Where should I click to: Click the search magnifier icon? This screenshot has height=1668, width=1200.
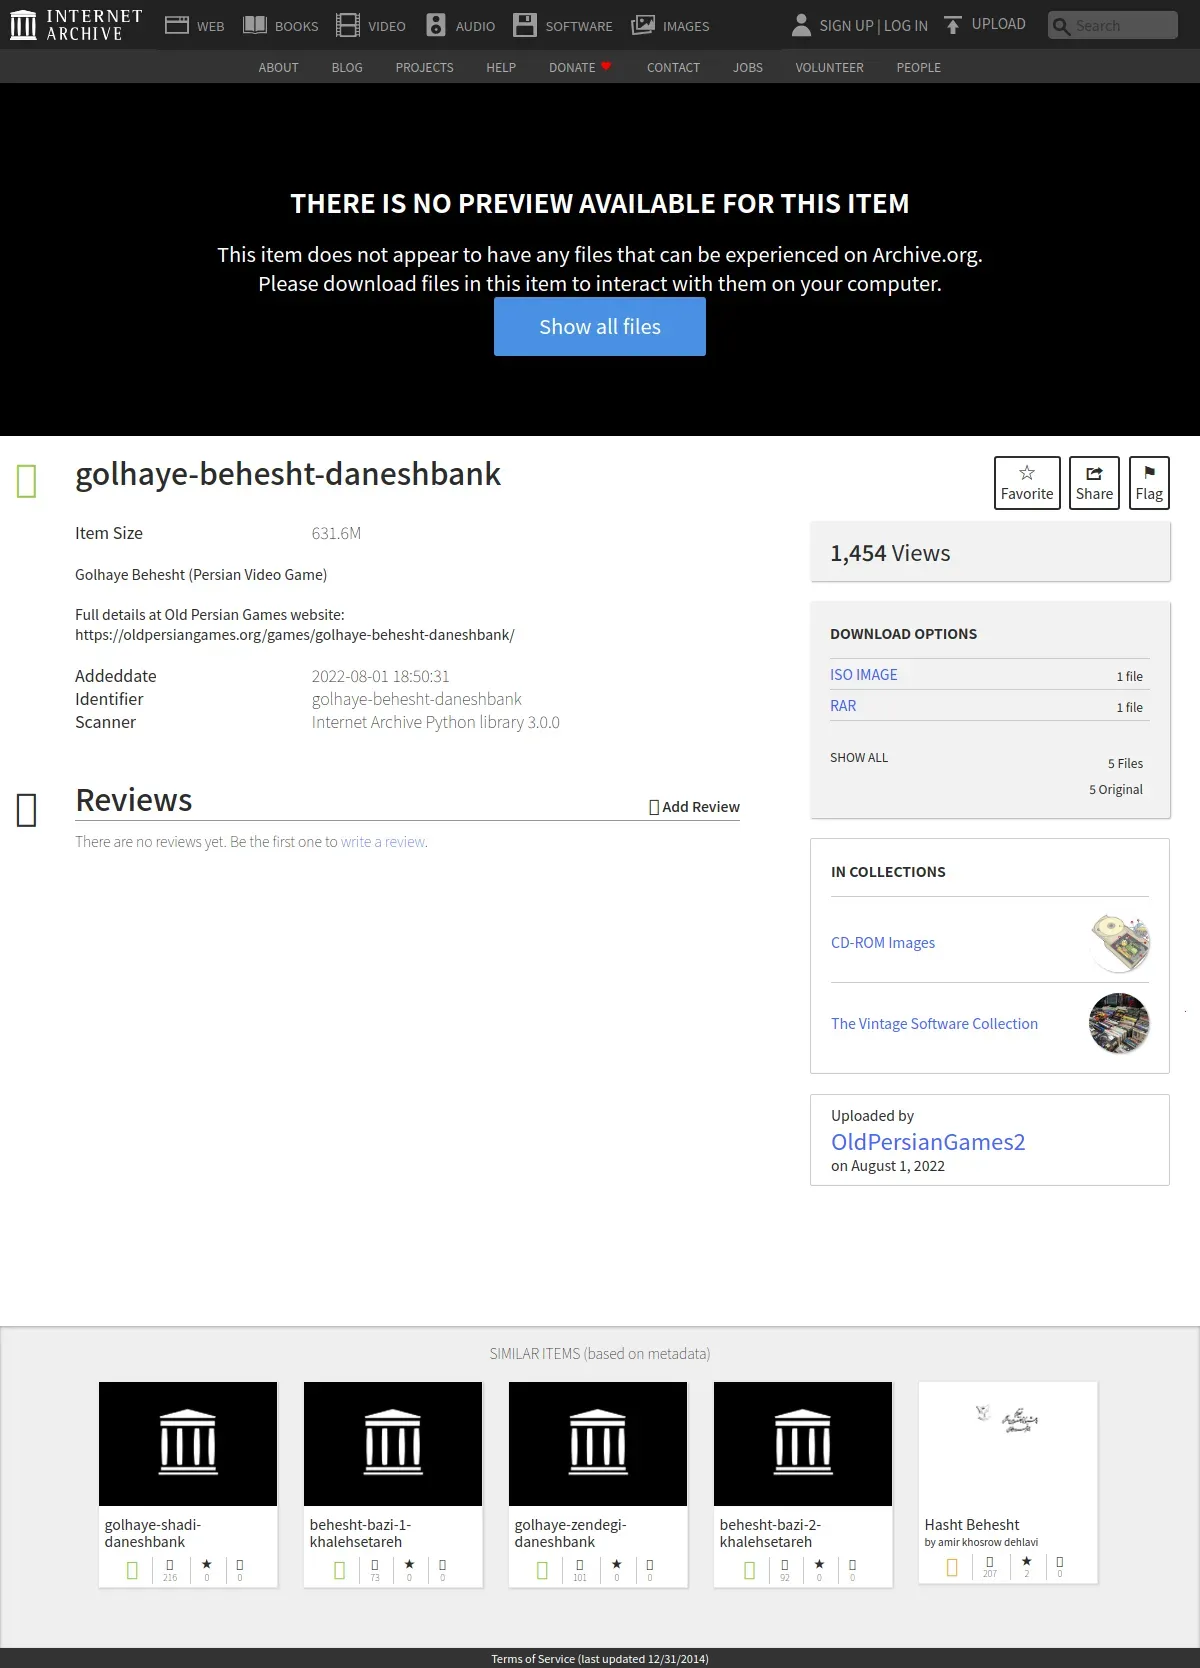(x=1061, y=26)
